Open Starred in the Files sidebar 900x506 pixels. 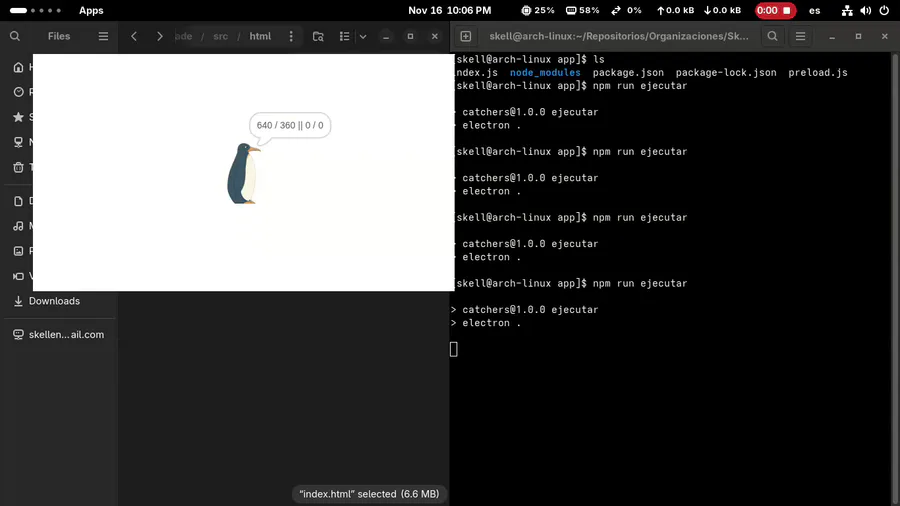click(x=18, y=117)
